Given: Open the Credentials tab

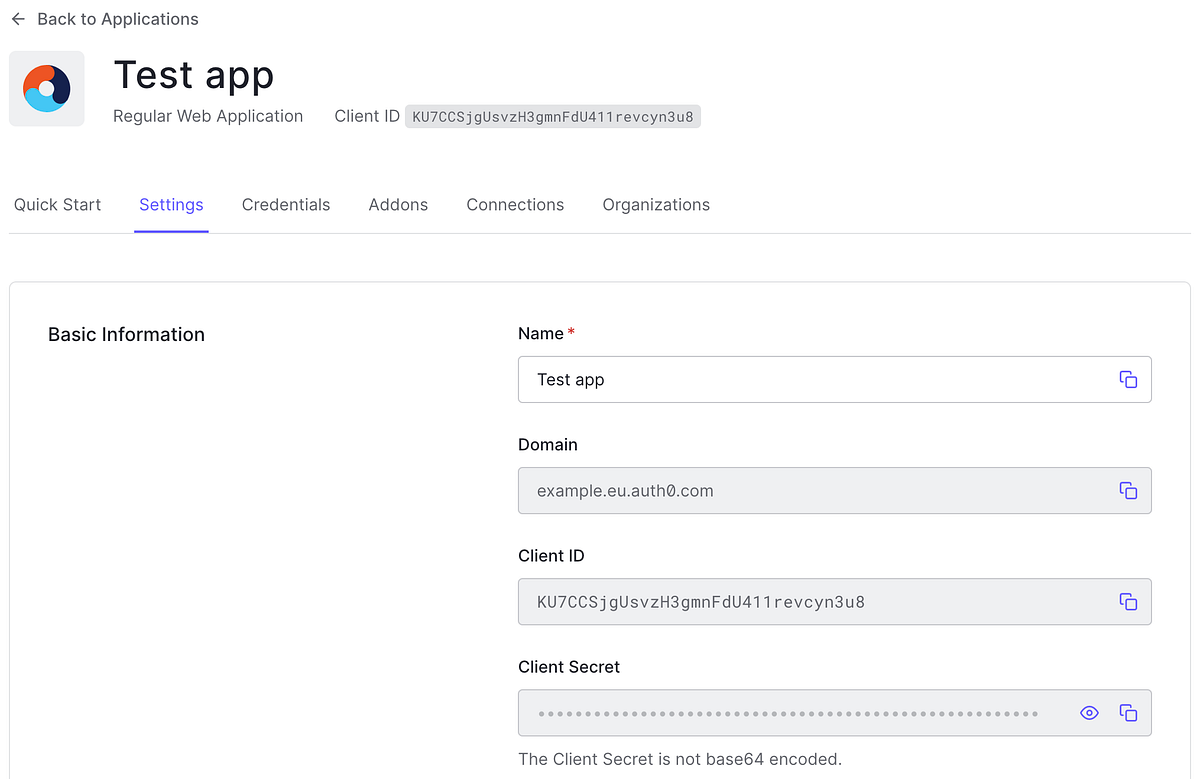Looking at the screenshot, I should [286, 204].
